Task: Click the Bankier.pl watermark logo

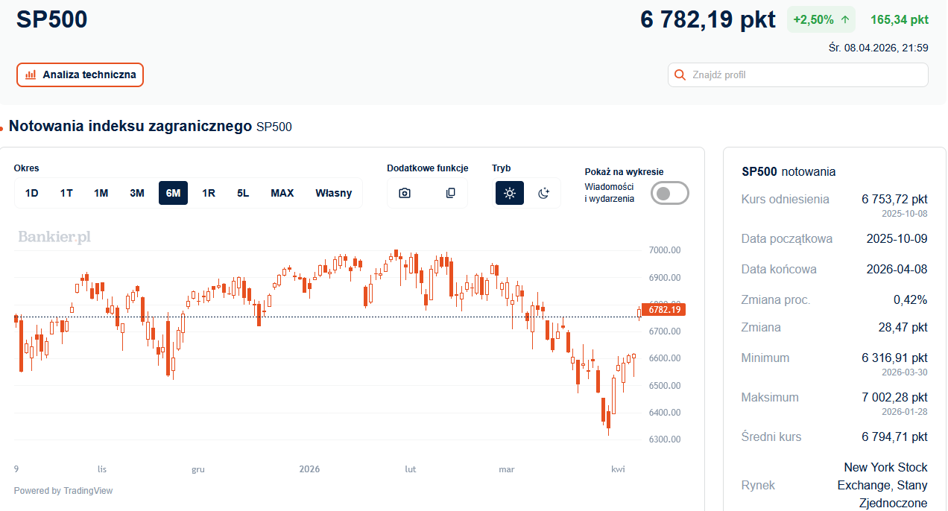Action: coord(54,236)
